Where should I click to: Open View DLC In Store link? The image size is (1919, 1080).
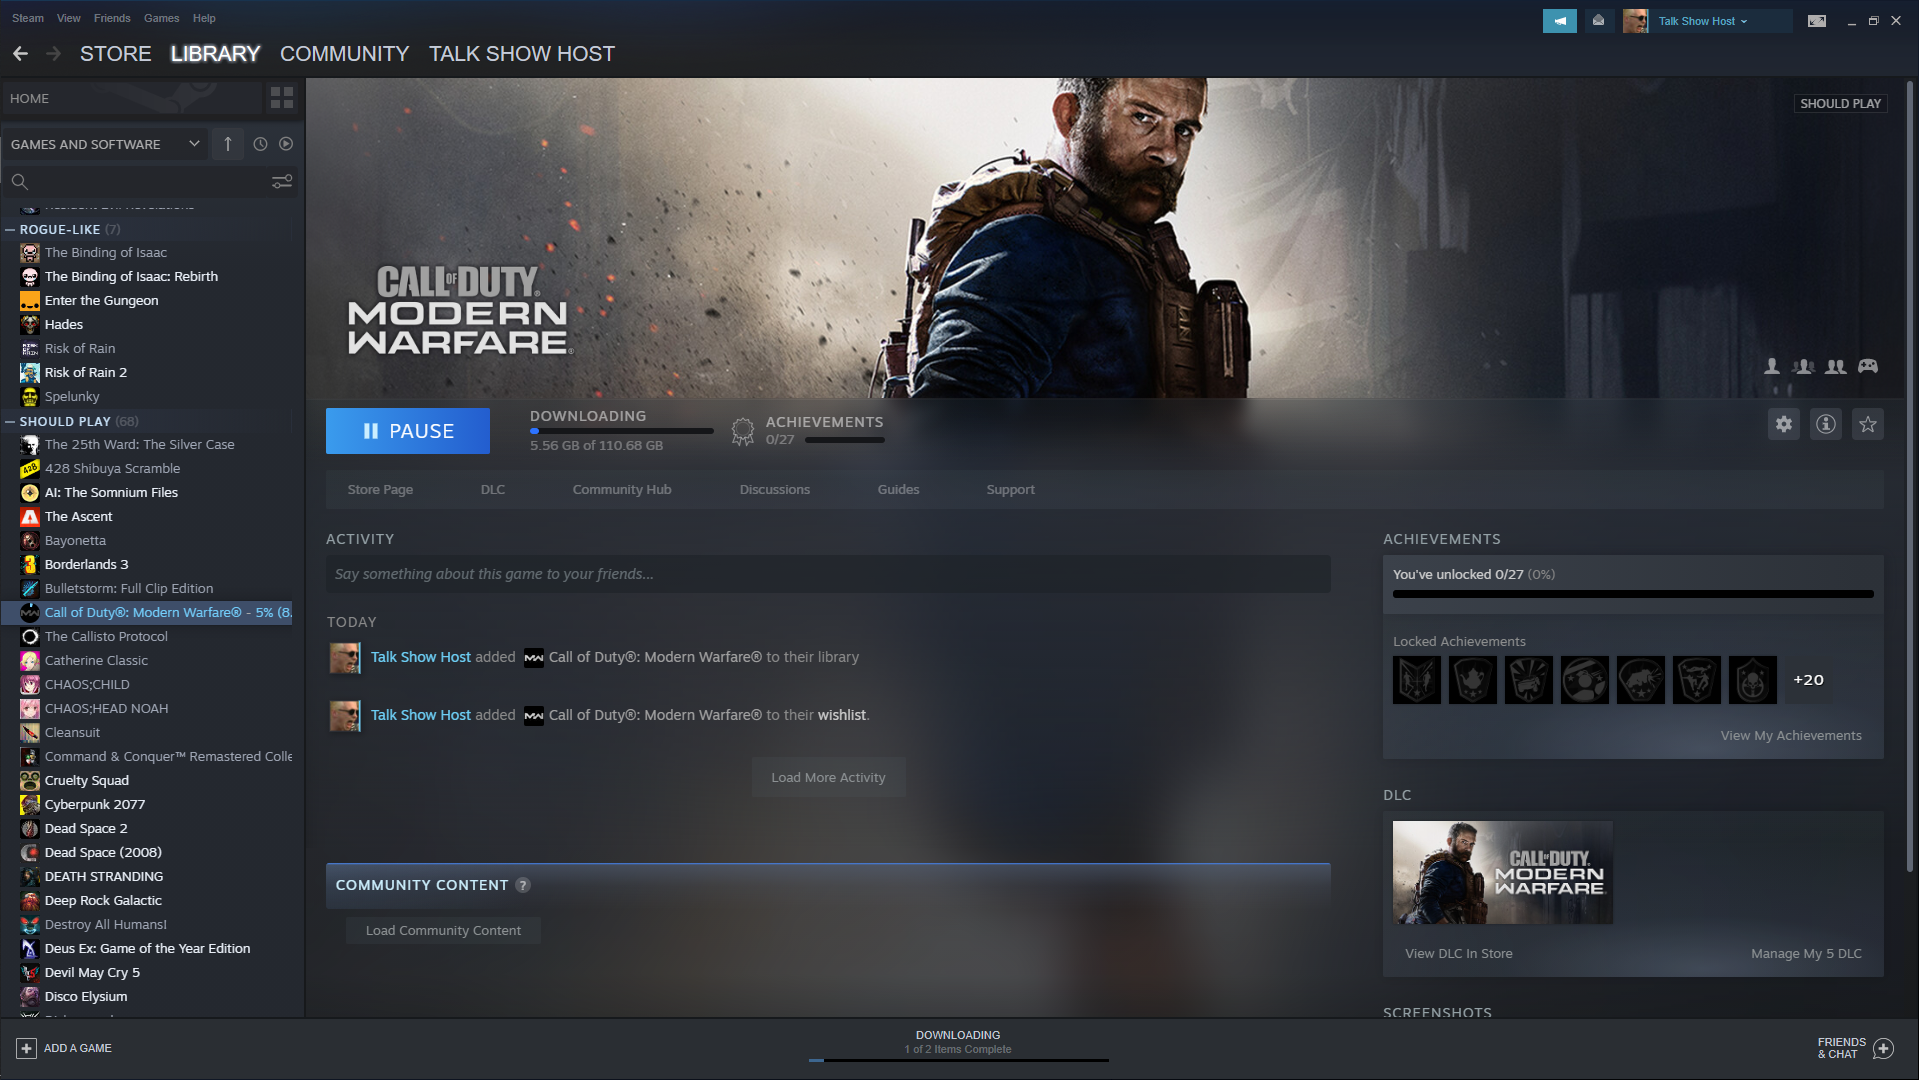click(1459, 953)
